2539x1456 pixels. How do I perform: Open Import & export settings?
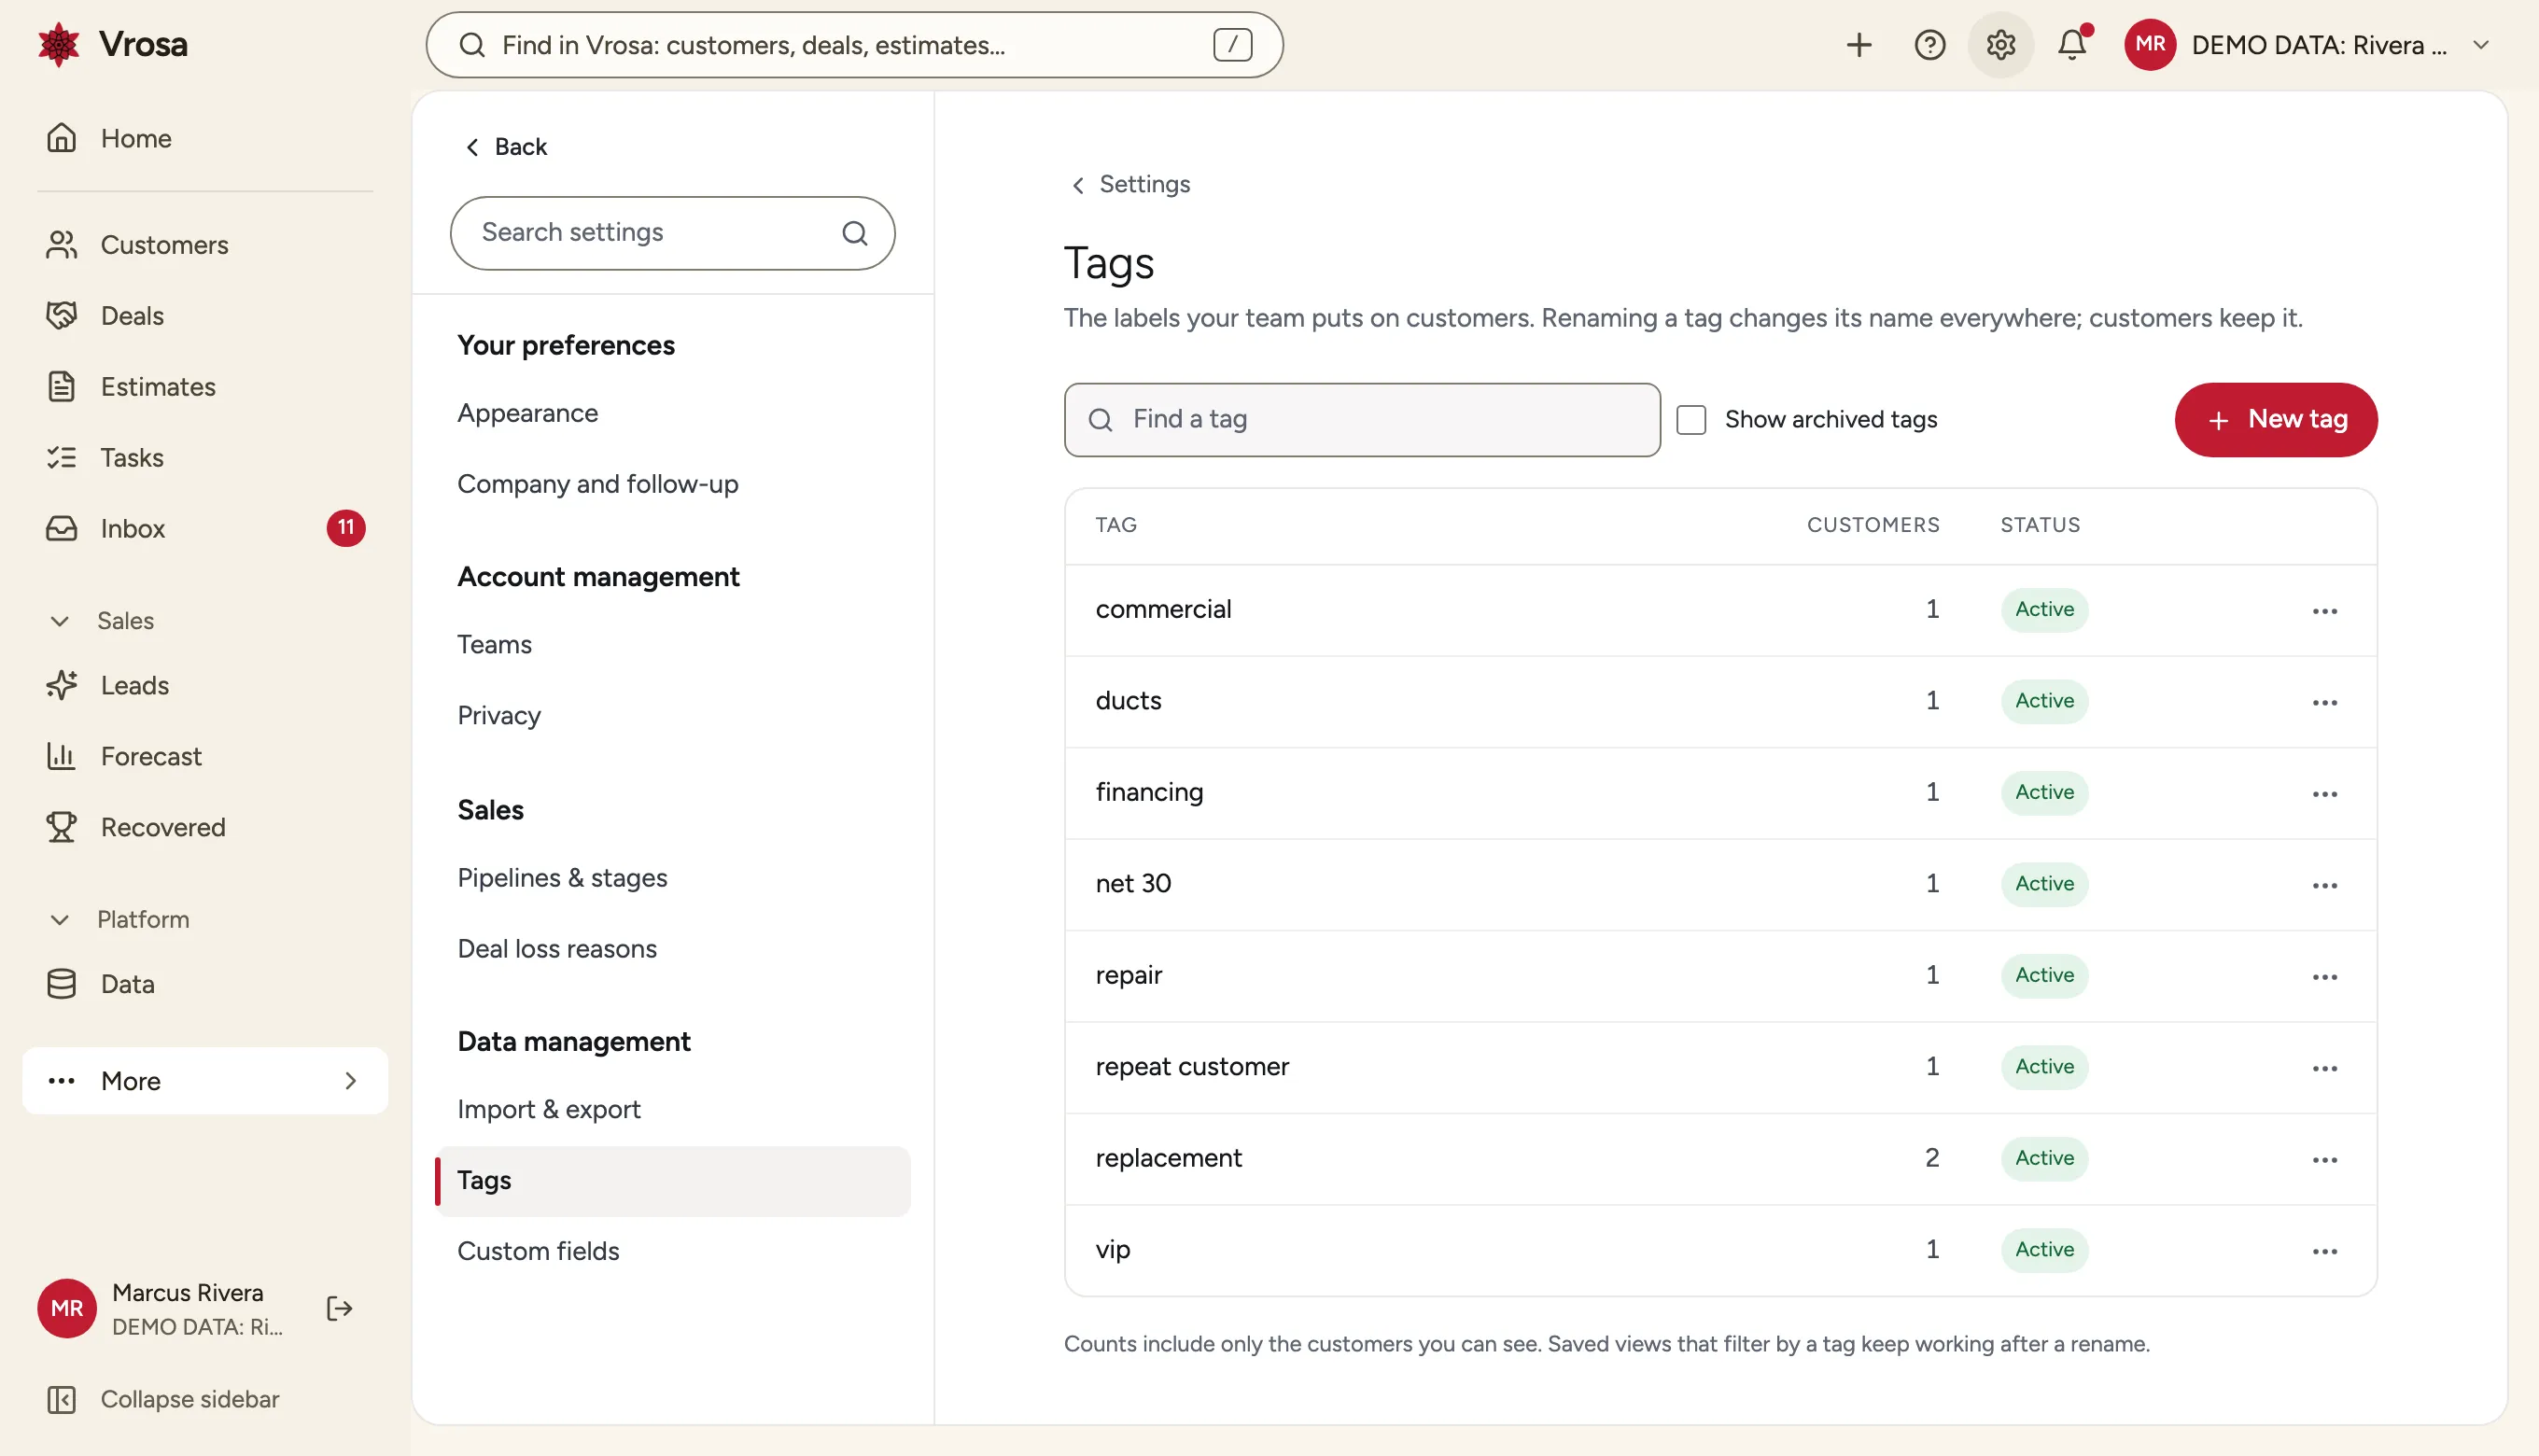click(x=673, y=1110)
